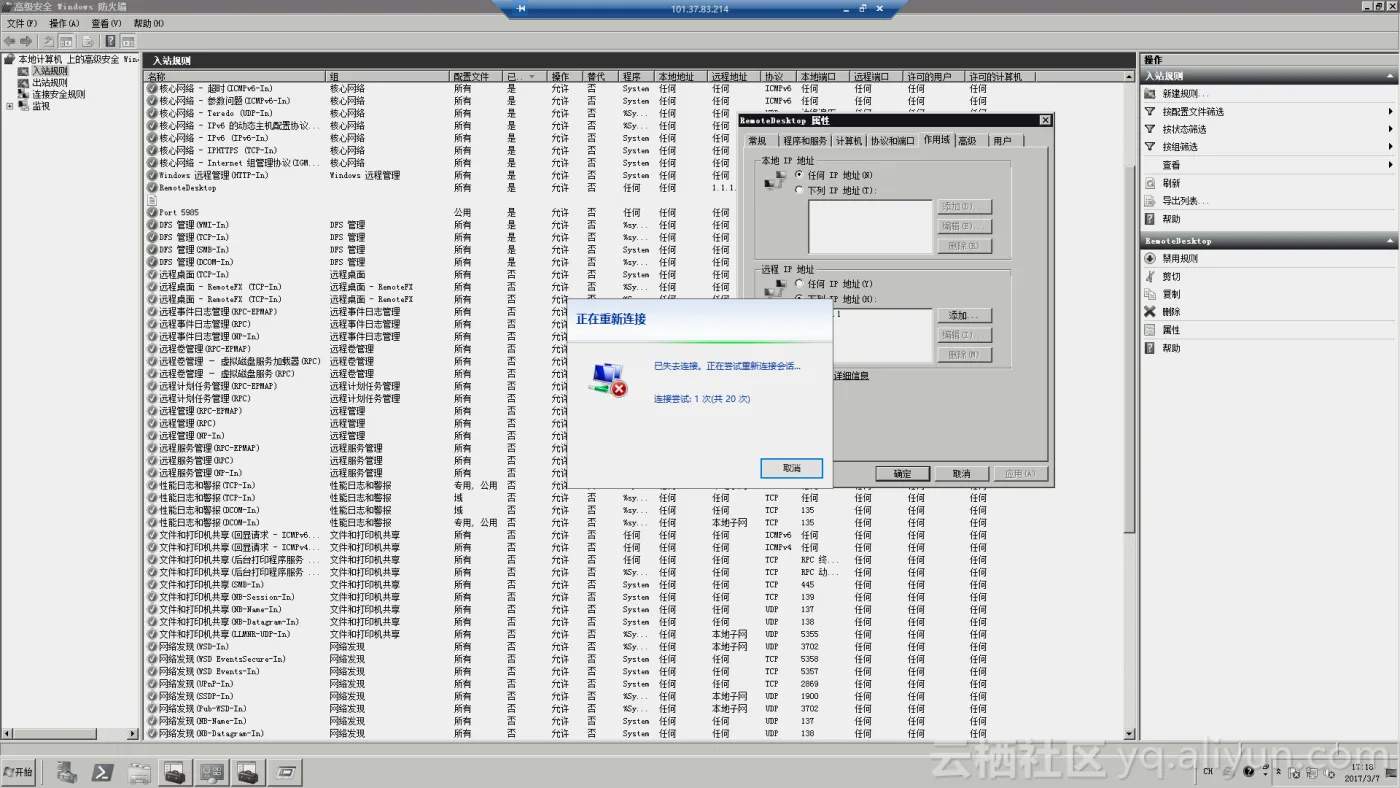Image resolution: width=1400 pixels, height=788 pixels.
Task: Switch to the Protocols and Ports (协议和端口) tab
Action: [892, 141]
